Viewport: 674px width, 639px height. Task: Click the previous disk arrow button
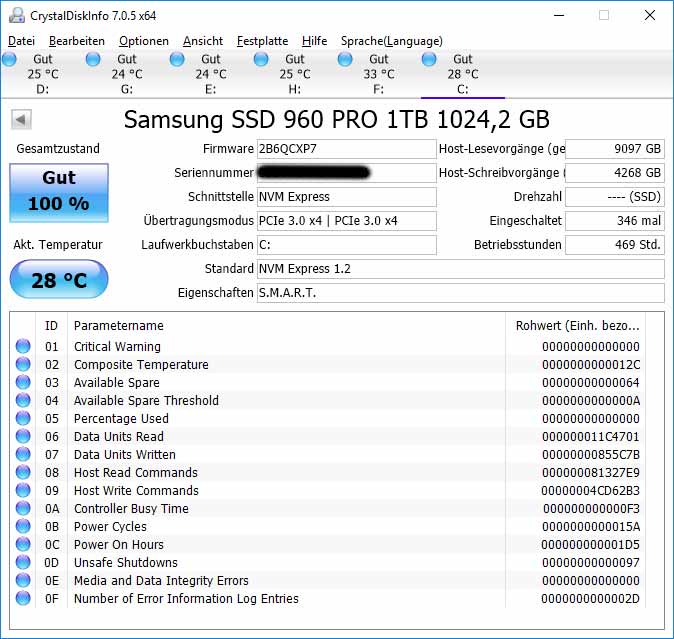pos(21,119)
